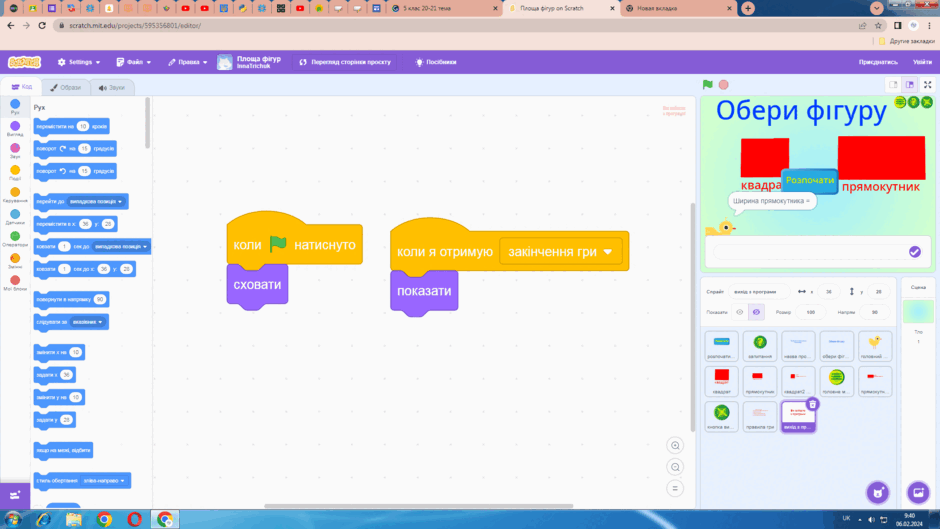Image resolution: width=940 pixels, height=529 pixels.
Task: Open the закінчення гри message dropdown
Action: point(607,252)
